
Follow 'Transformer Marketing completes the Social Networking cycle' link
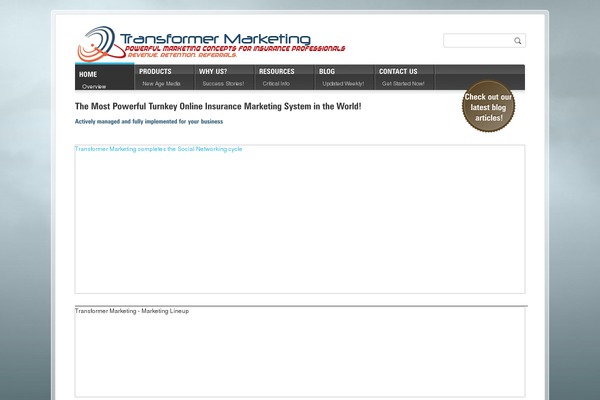click(x=158, y=149)
